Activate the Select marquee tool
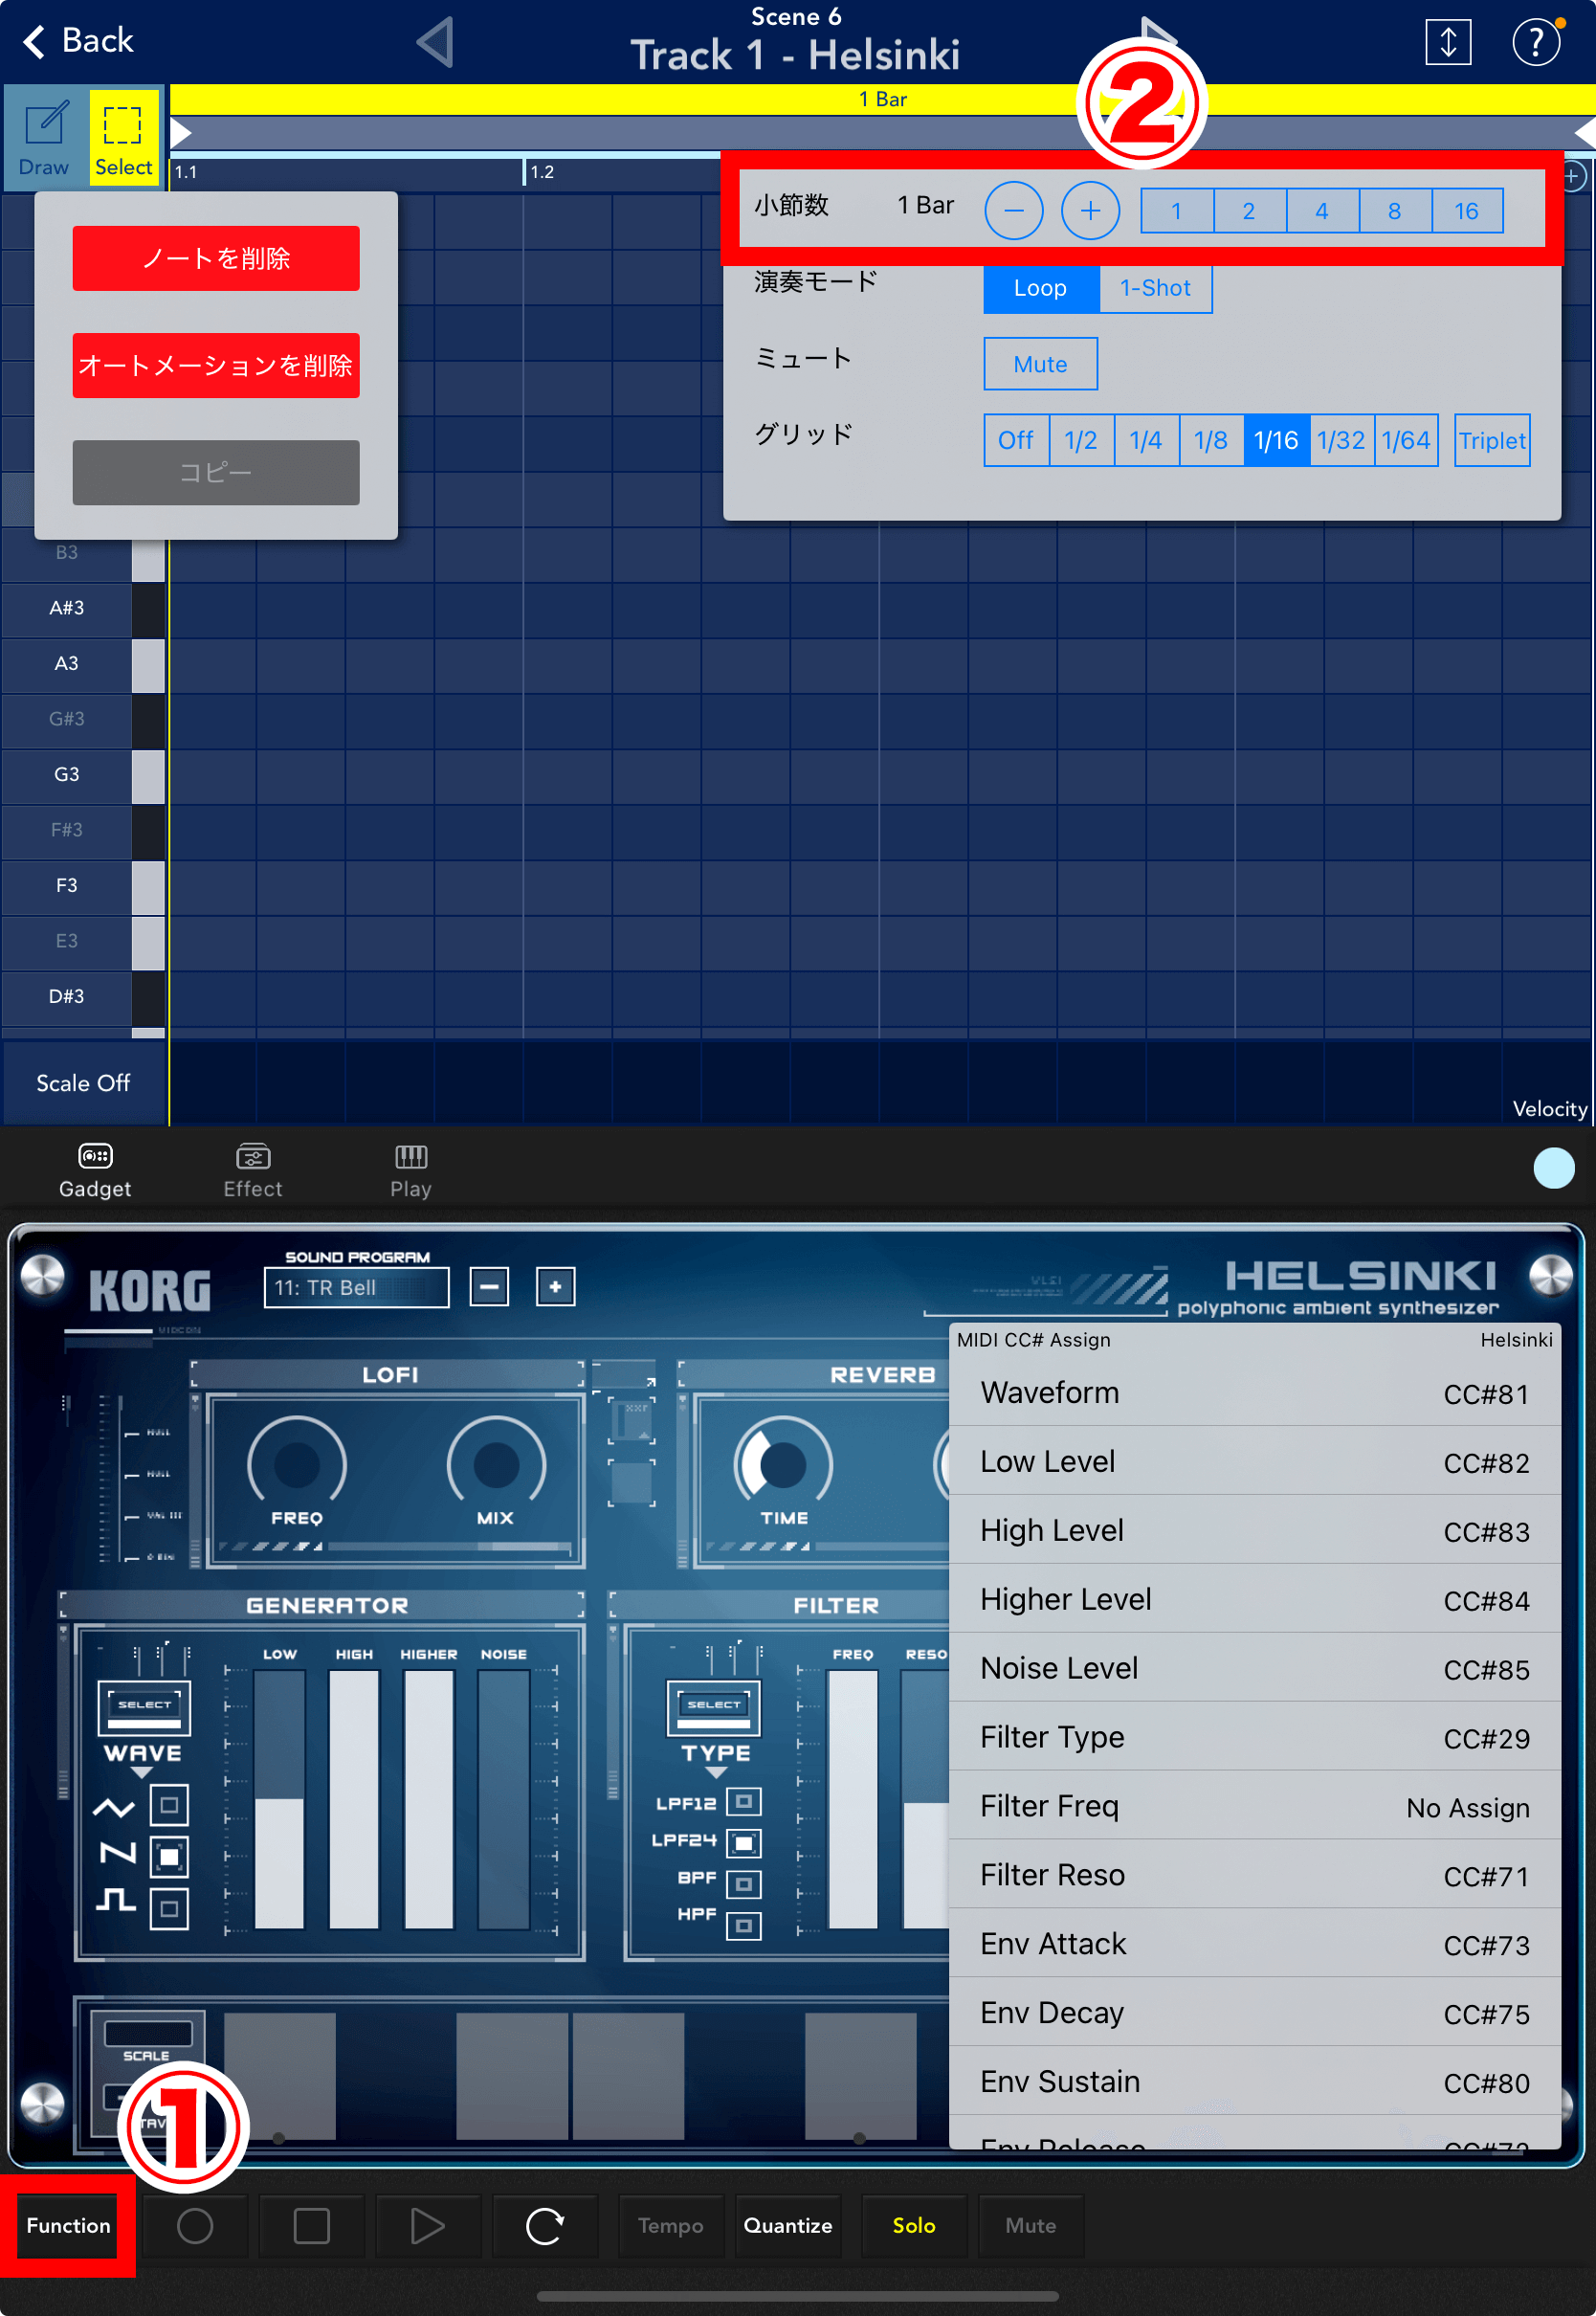 point(124,137)
